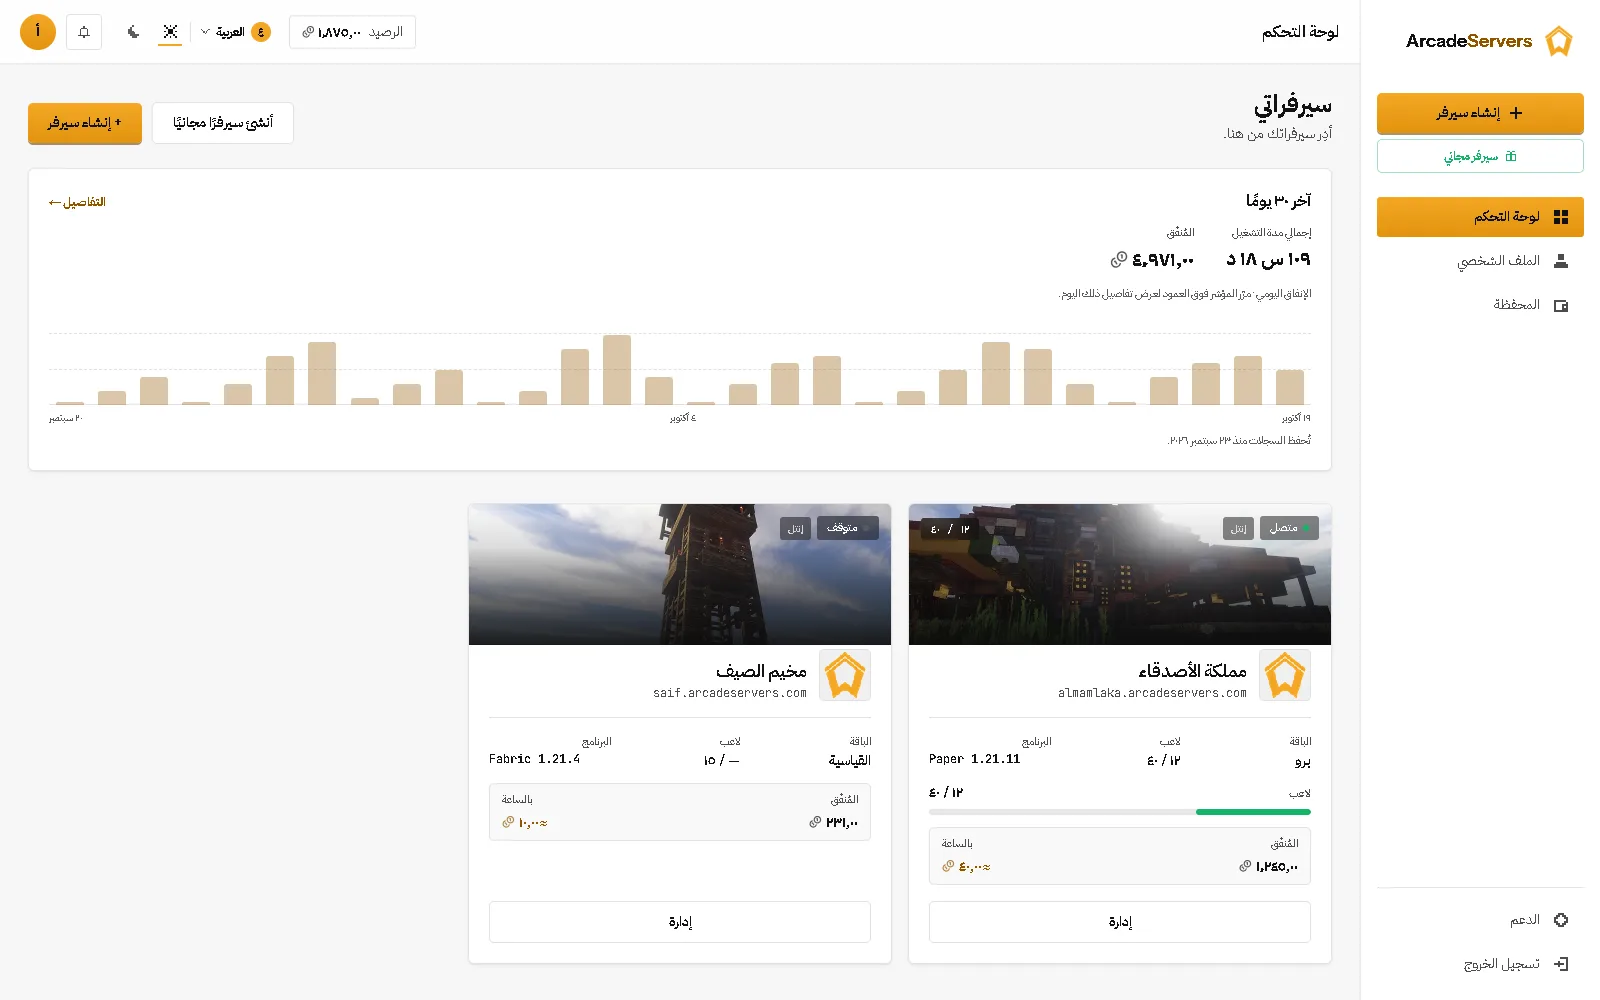Click sidebar إنشاء سيرفر button
This screenshot has width=1600, height=1000.
click(1480, 113)
